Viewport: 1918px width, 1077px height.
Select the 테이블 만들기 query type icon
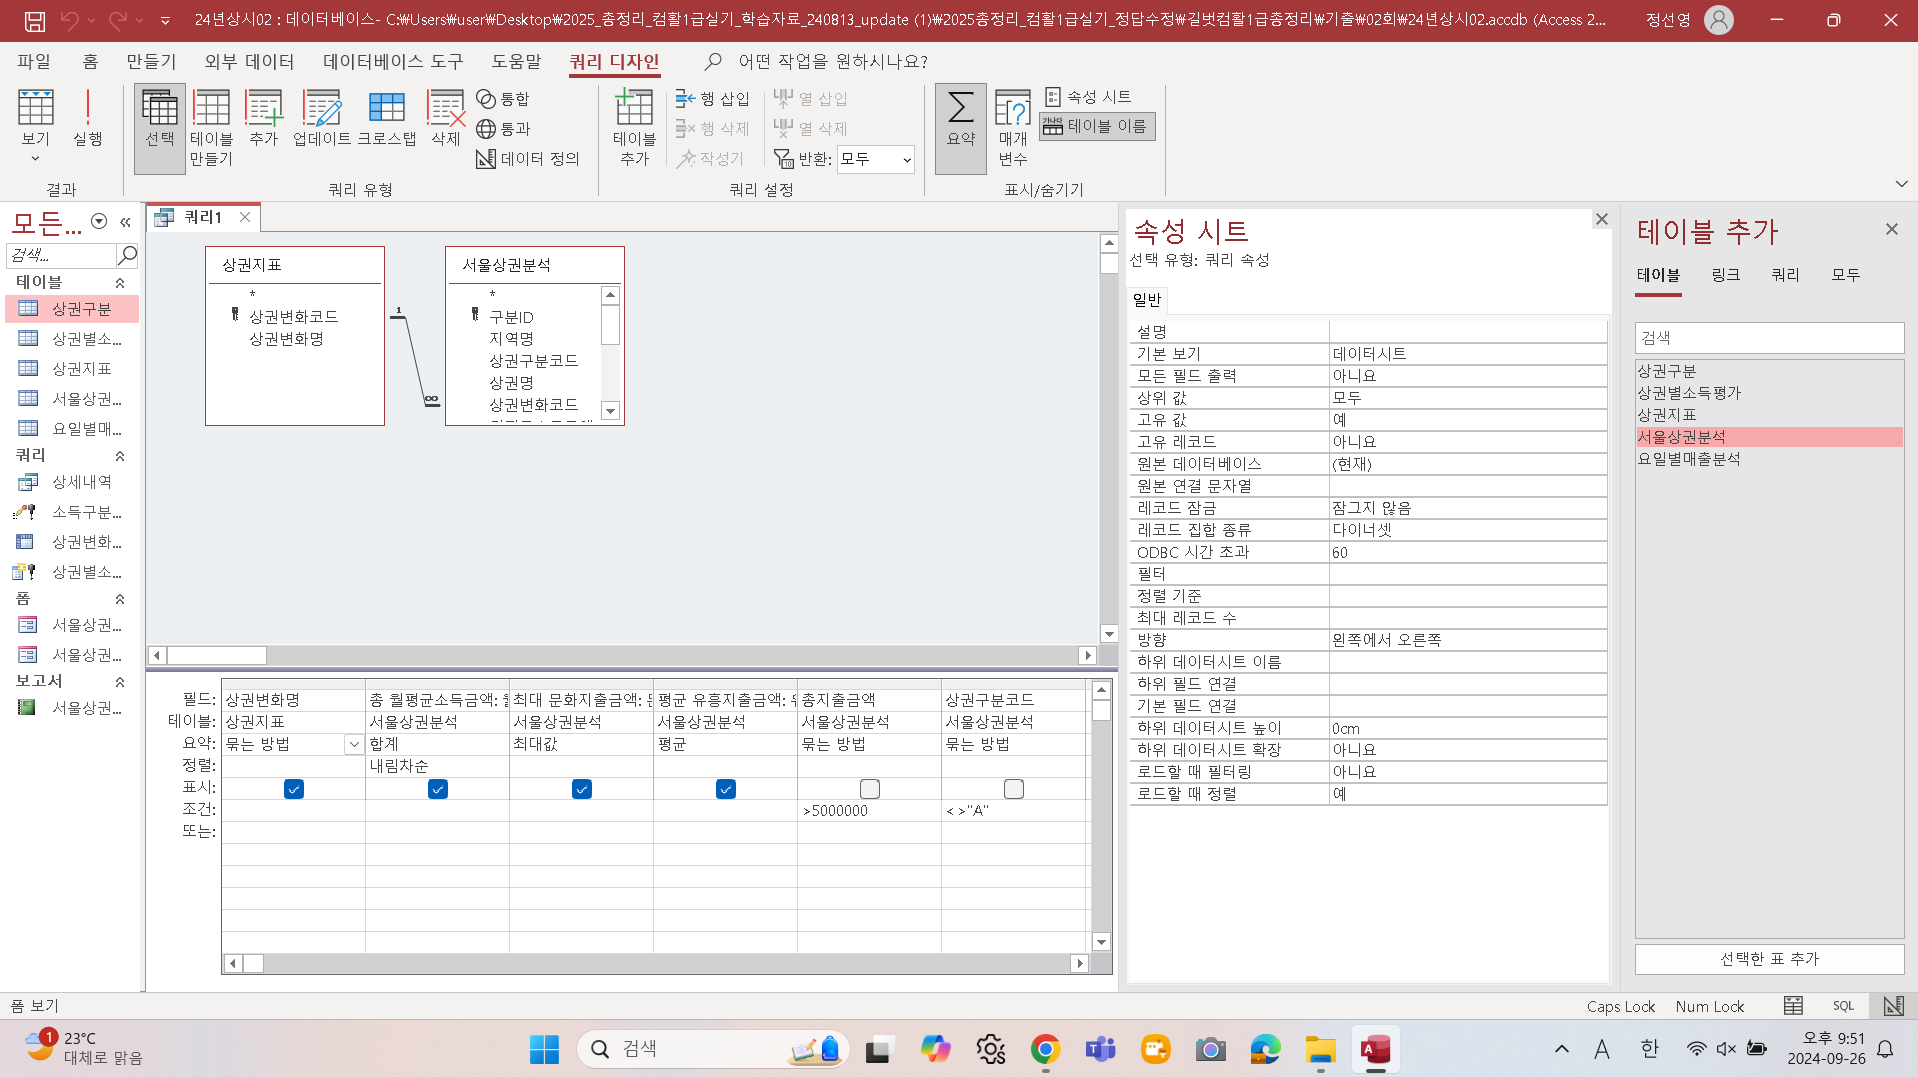211,127
